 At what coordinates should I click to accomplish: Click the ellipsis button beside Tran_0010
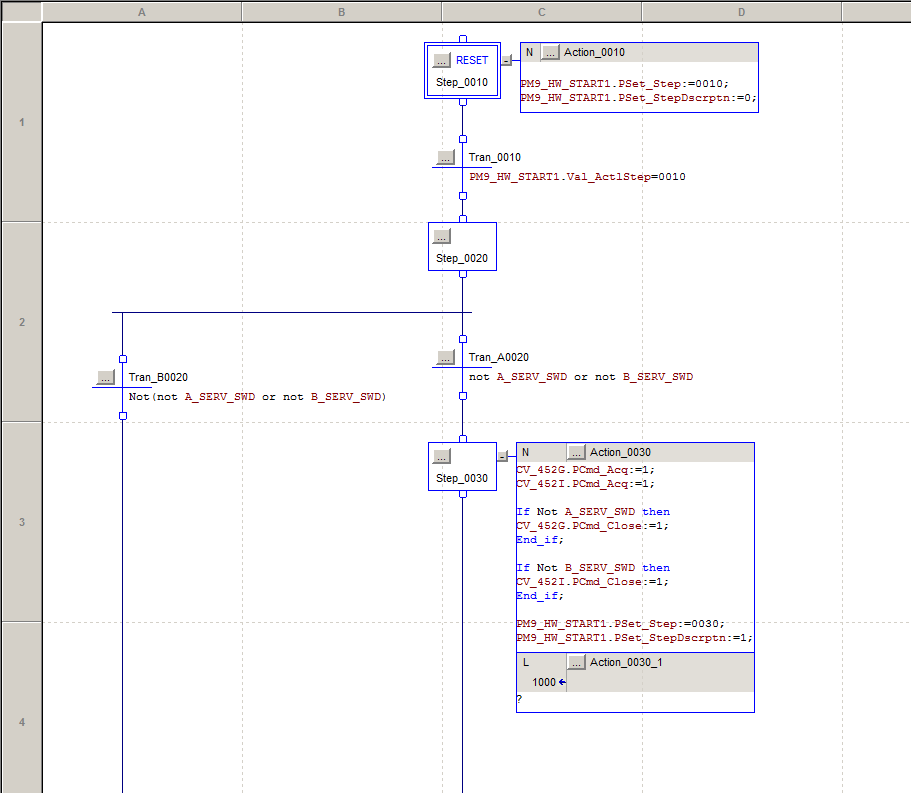click(446, 157)
